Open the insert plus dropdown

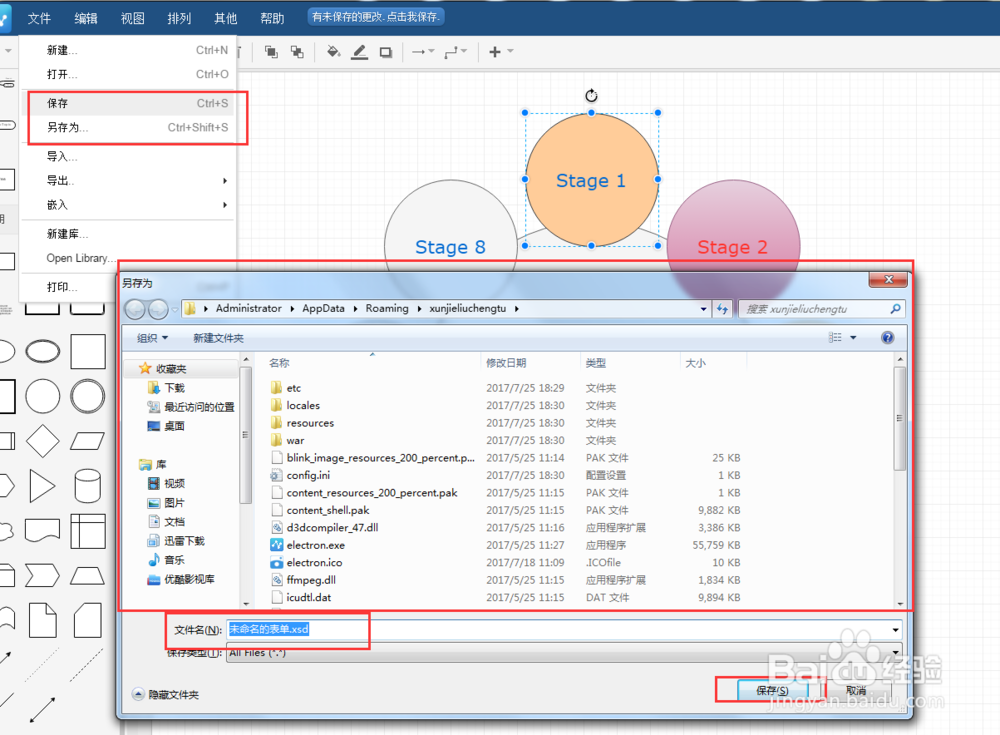point(501,52)
